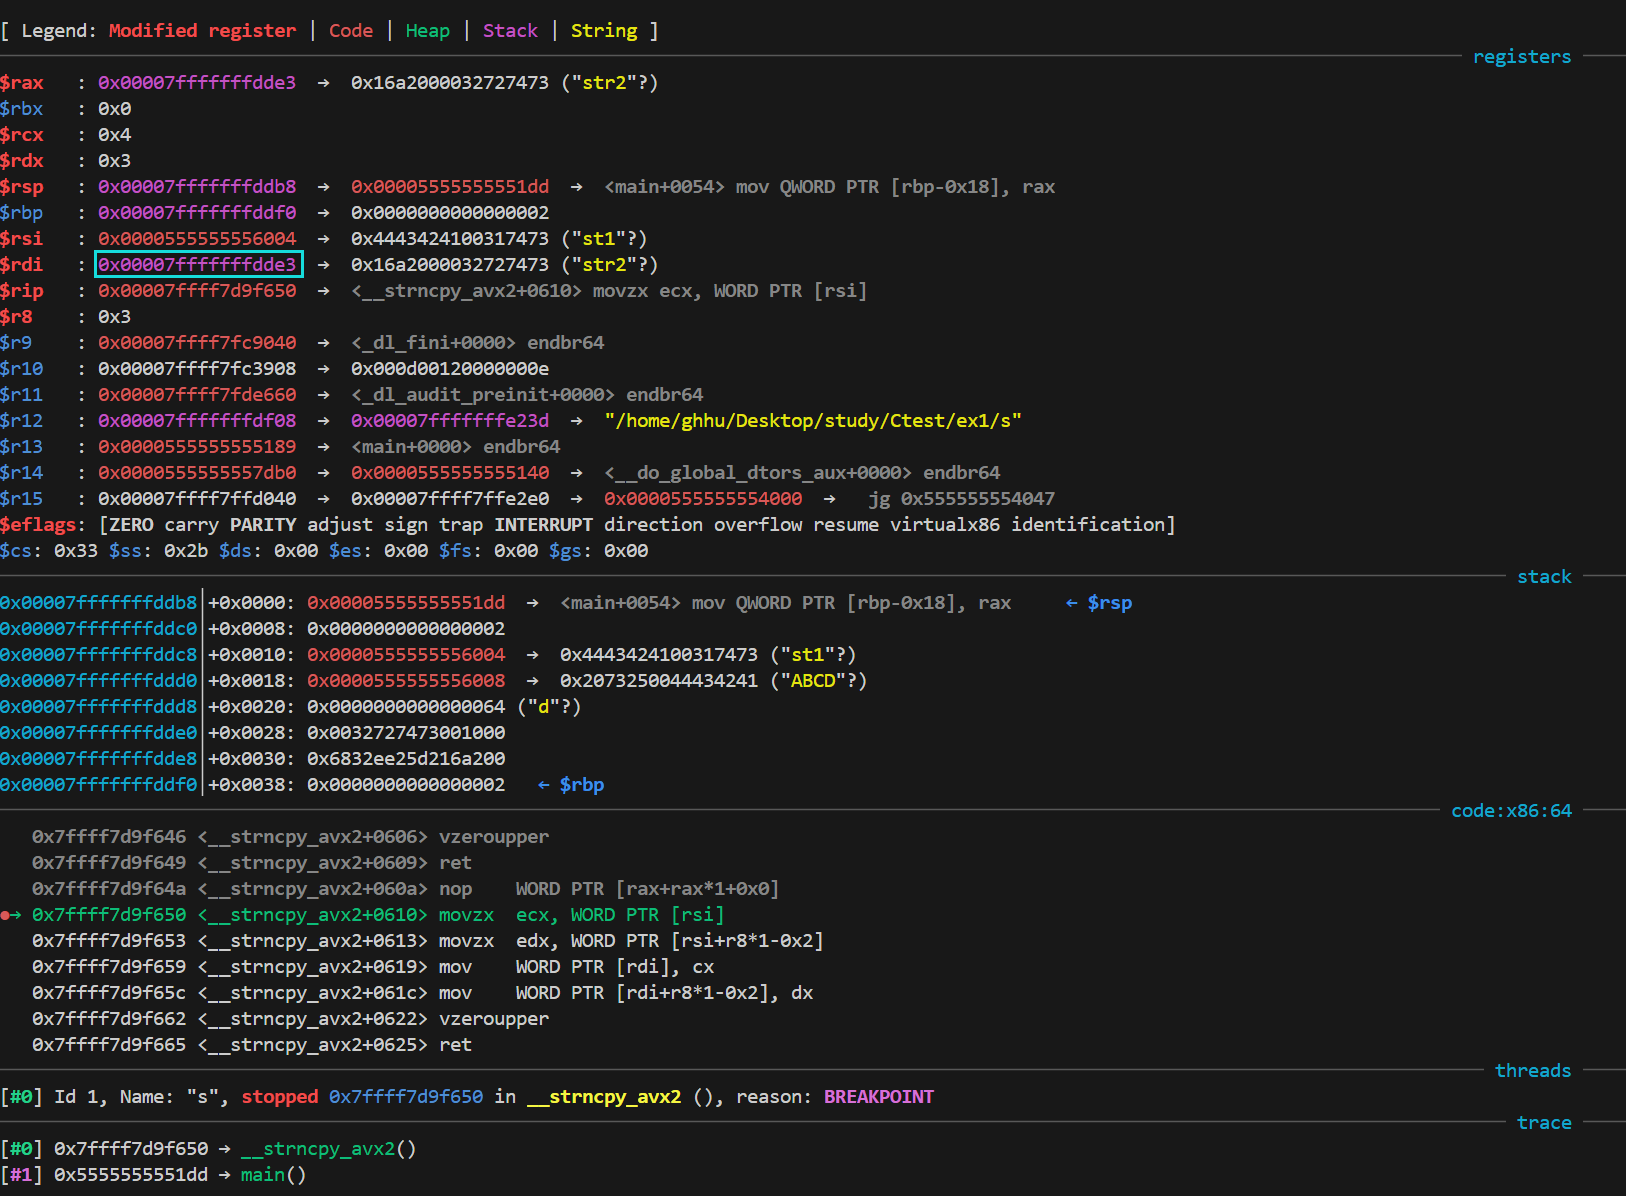Image resolution: width=1626 pixels, height=1196 pixels.
Task: Click the stack value 0x0032727473001000
Action: tap(406, 733)
